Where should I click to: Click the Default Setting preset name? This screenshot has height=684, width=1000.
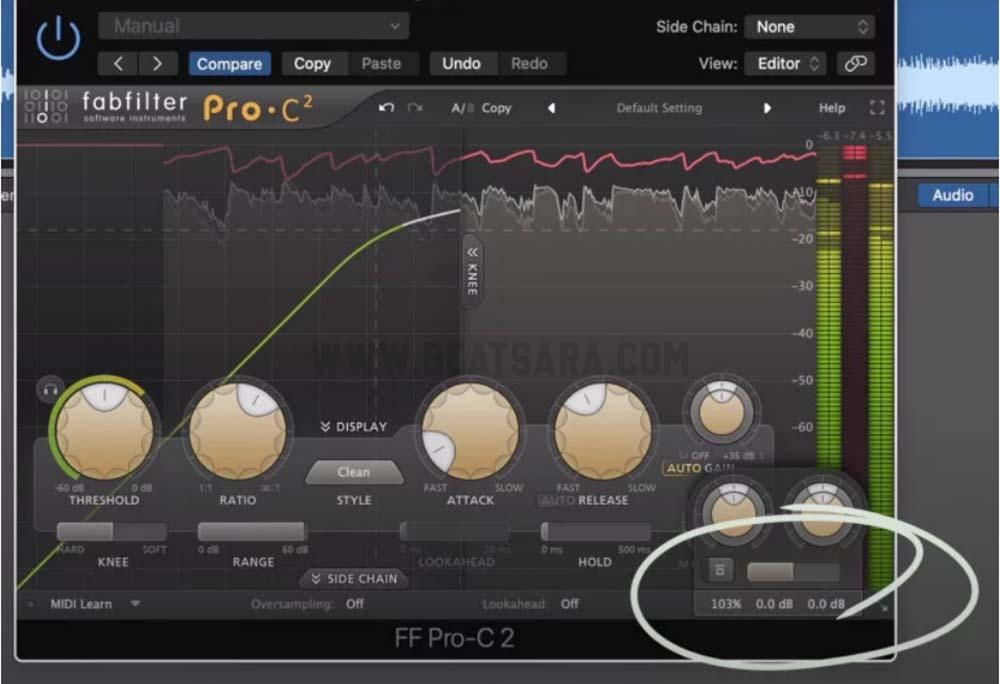(659, 108)
